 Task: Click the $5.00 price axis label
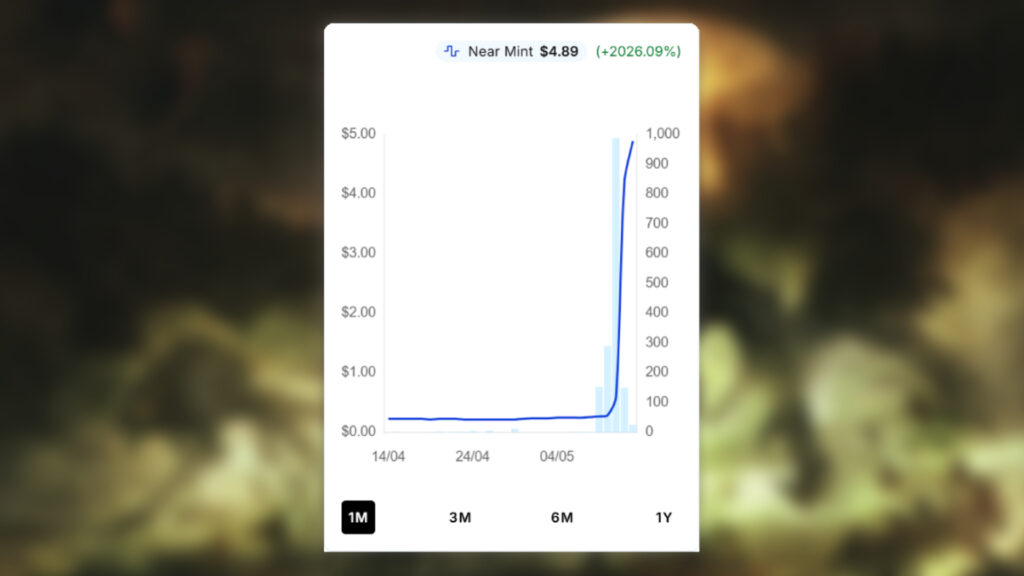(358, 133)
